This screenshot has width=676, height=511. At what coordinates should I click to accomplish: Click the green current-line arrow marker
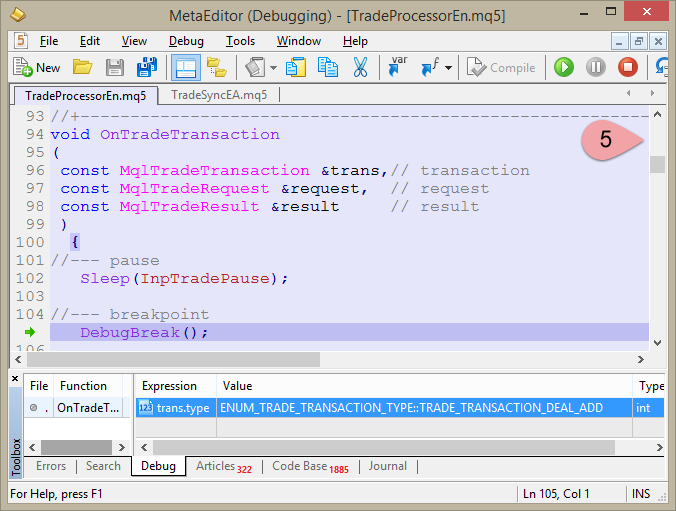(x=30, y=332)
